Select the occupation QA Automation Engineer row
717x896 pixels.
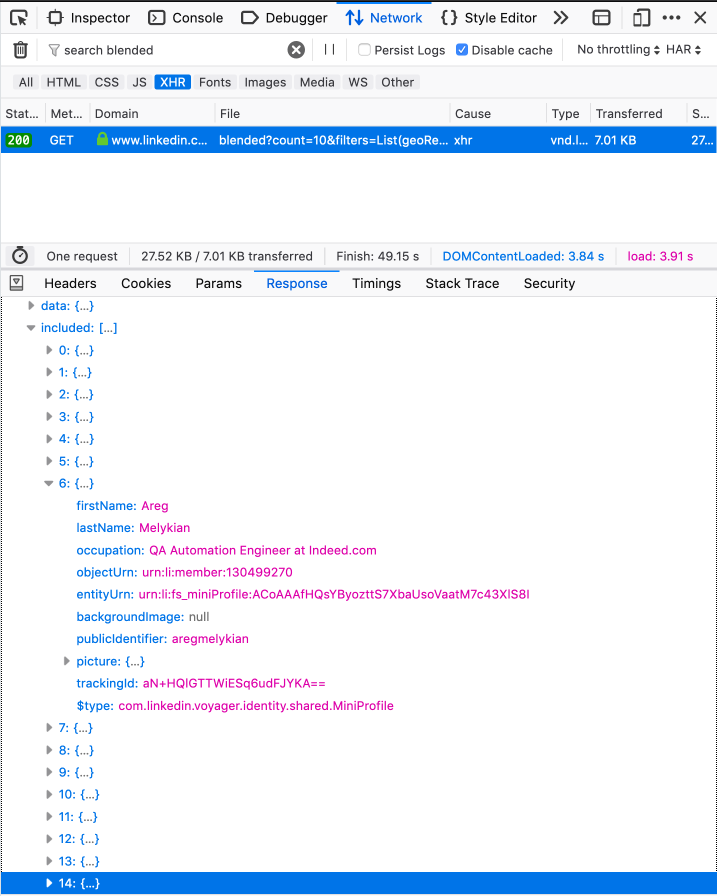click(x=358, y=550)
